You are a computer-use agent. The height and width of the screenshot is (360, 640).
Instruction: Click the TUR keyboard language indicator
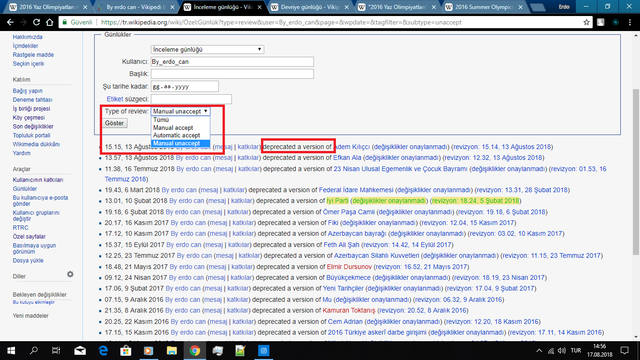point(576,351)
